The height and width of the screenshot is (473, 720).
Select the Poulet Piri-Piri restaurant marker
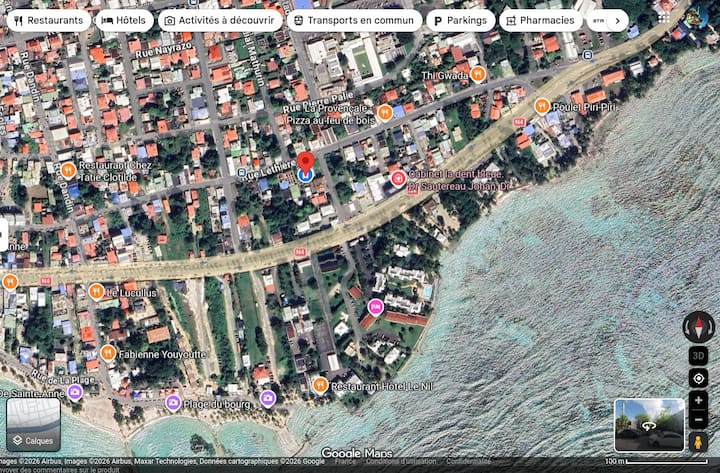pos(542,106)
